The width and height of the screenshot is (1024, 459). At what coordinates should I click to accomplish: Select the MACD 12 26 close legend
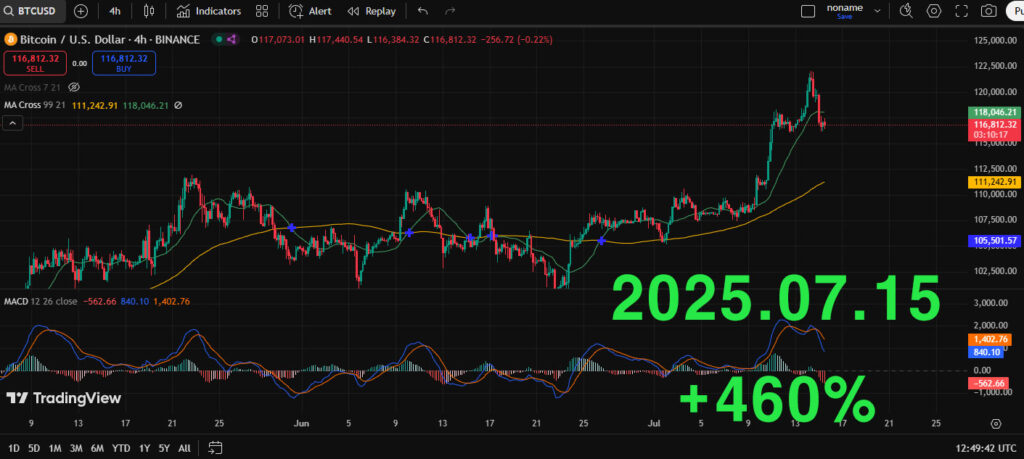click(40, 302)
